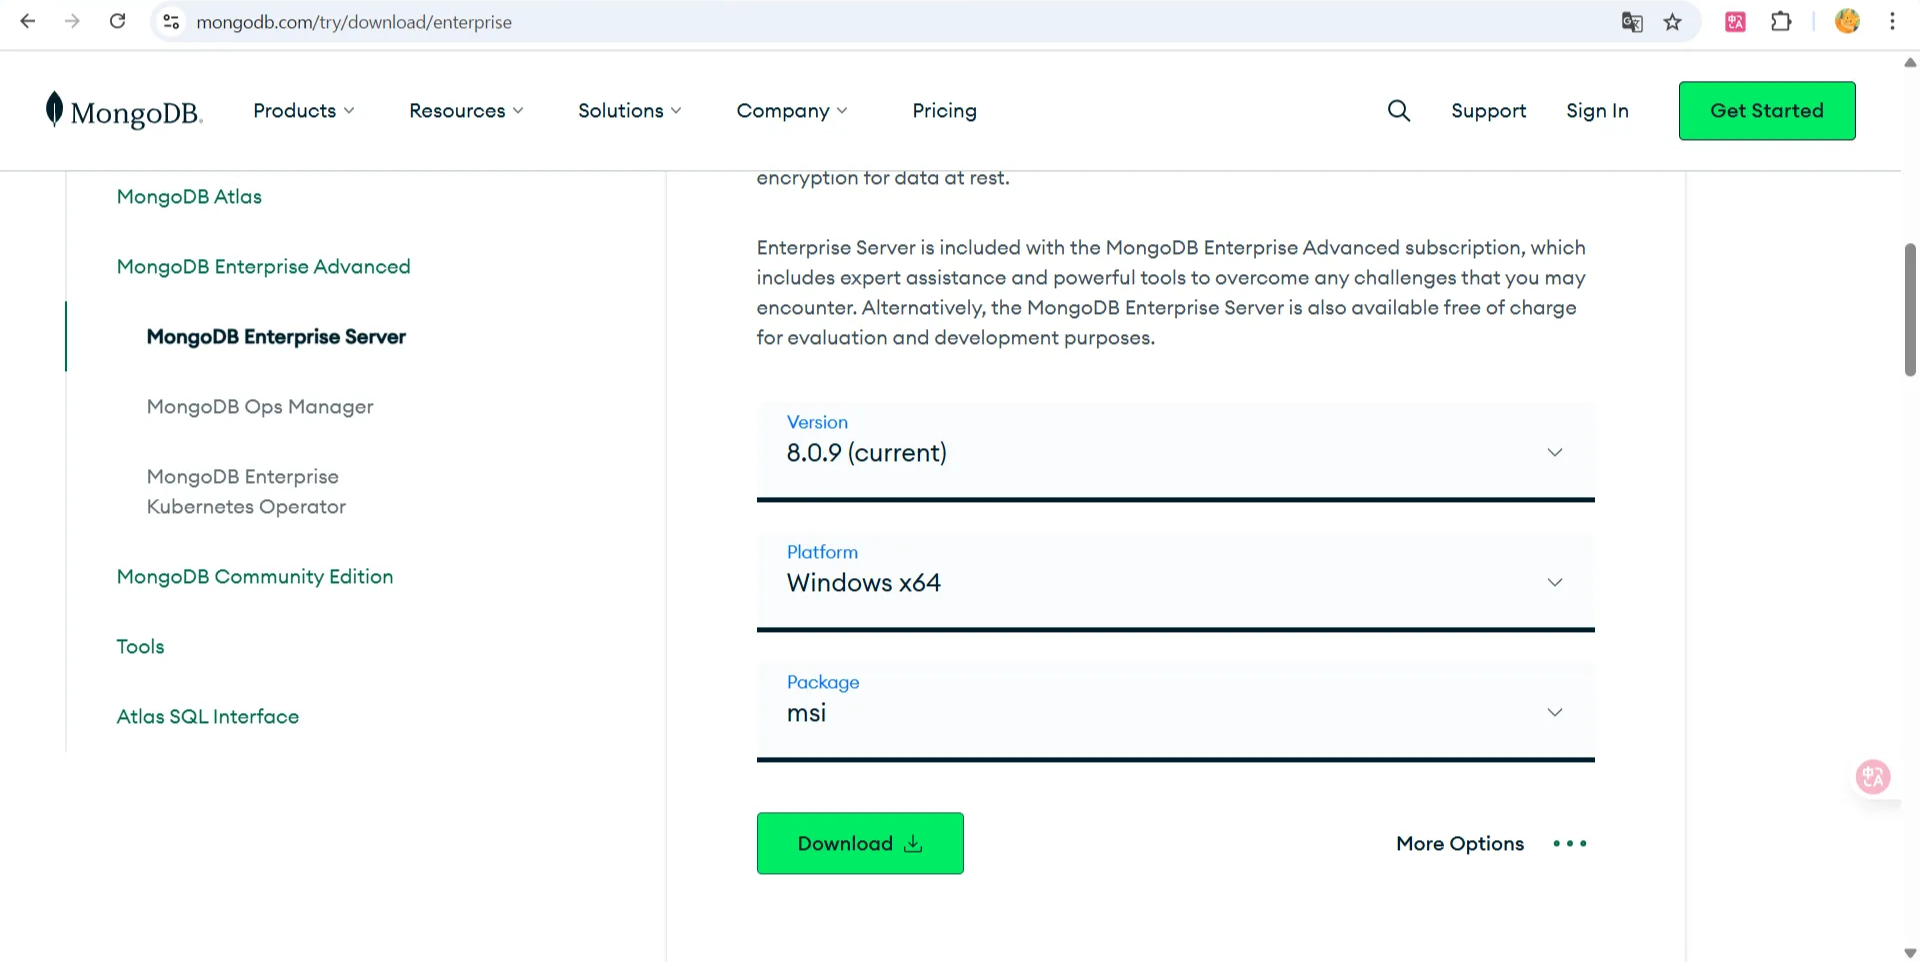Click the Download button
This screenshot has width=1920, height=962.
tap(860, 843)
